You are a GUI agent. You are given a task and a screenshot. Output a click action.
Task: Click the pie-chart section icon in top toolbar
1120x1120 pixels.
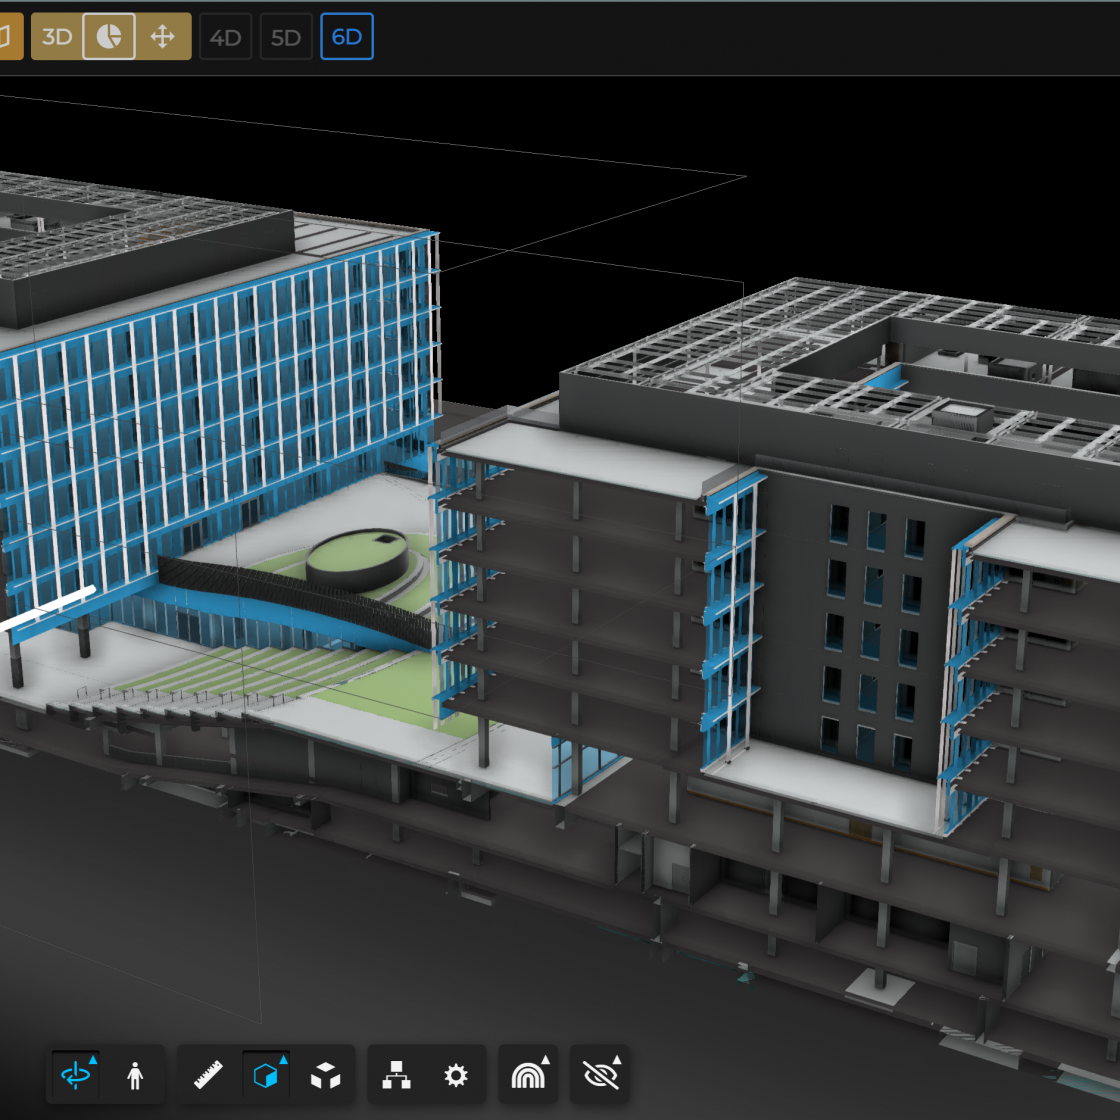click(x=108, y=36)
